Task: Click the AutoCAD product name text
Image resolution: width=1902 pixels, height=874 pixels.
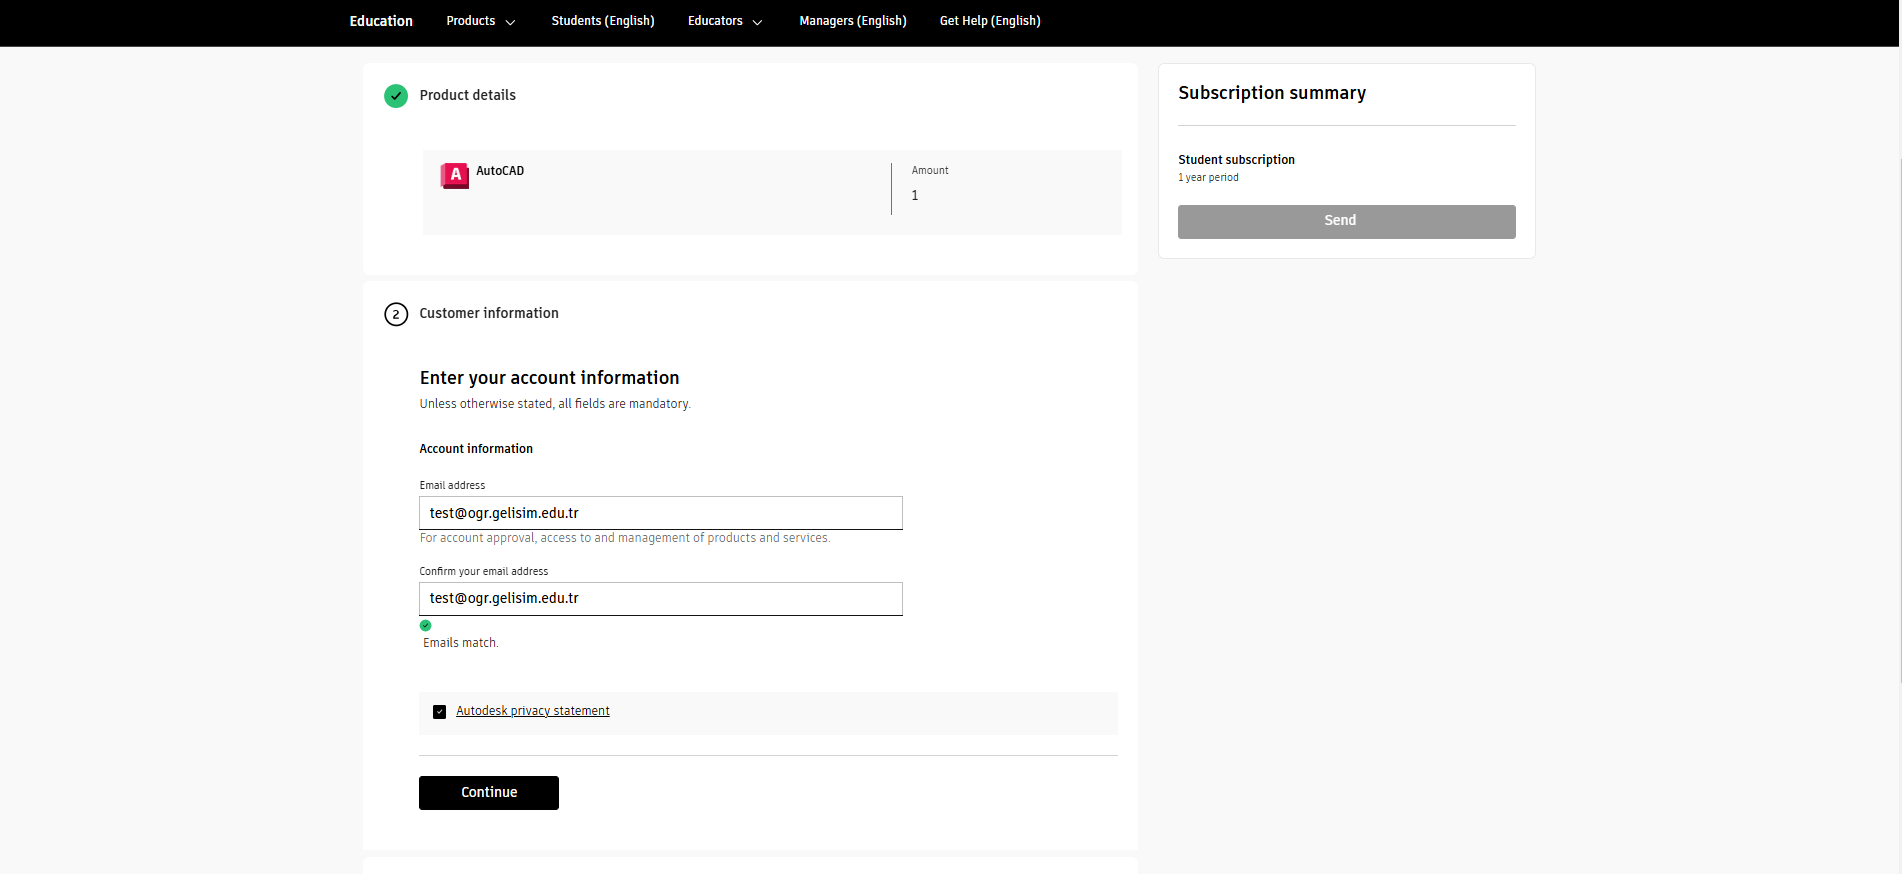Action: (500, 171)
